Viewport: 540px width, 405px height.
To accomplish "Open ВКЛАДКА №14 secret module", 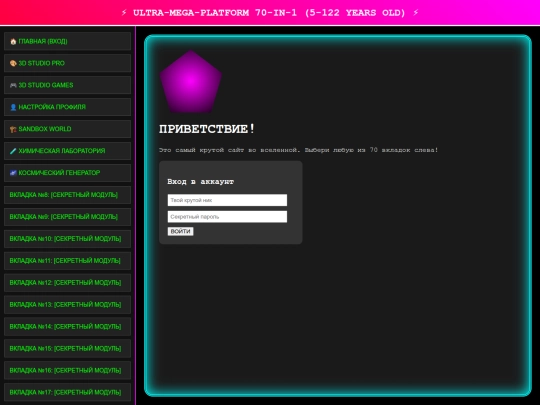I will 68,326.
